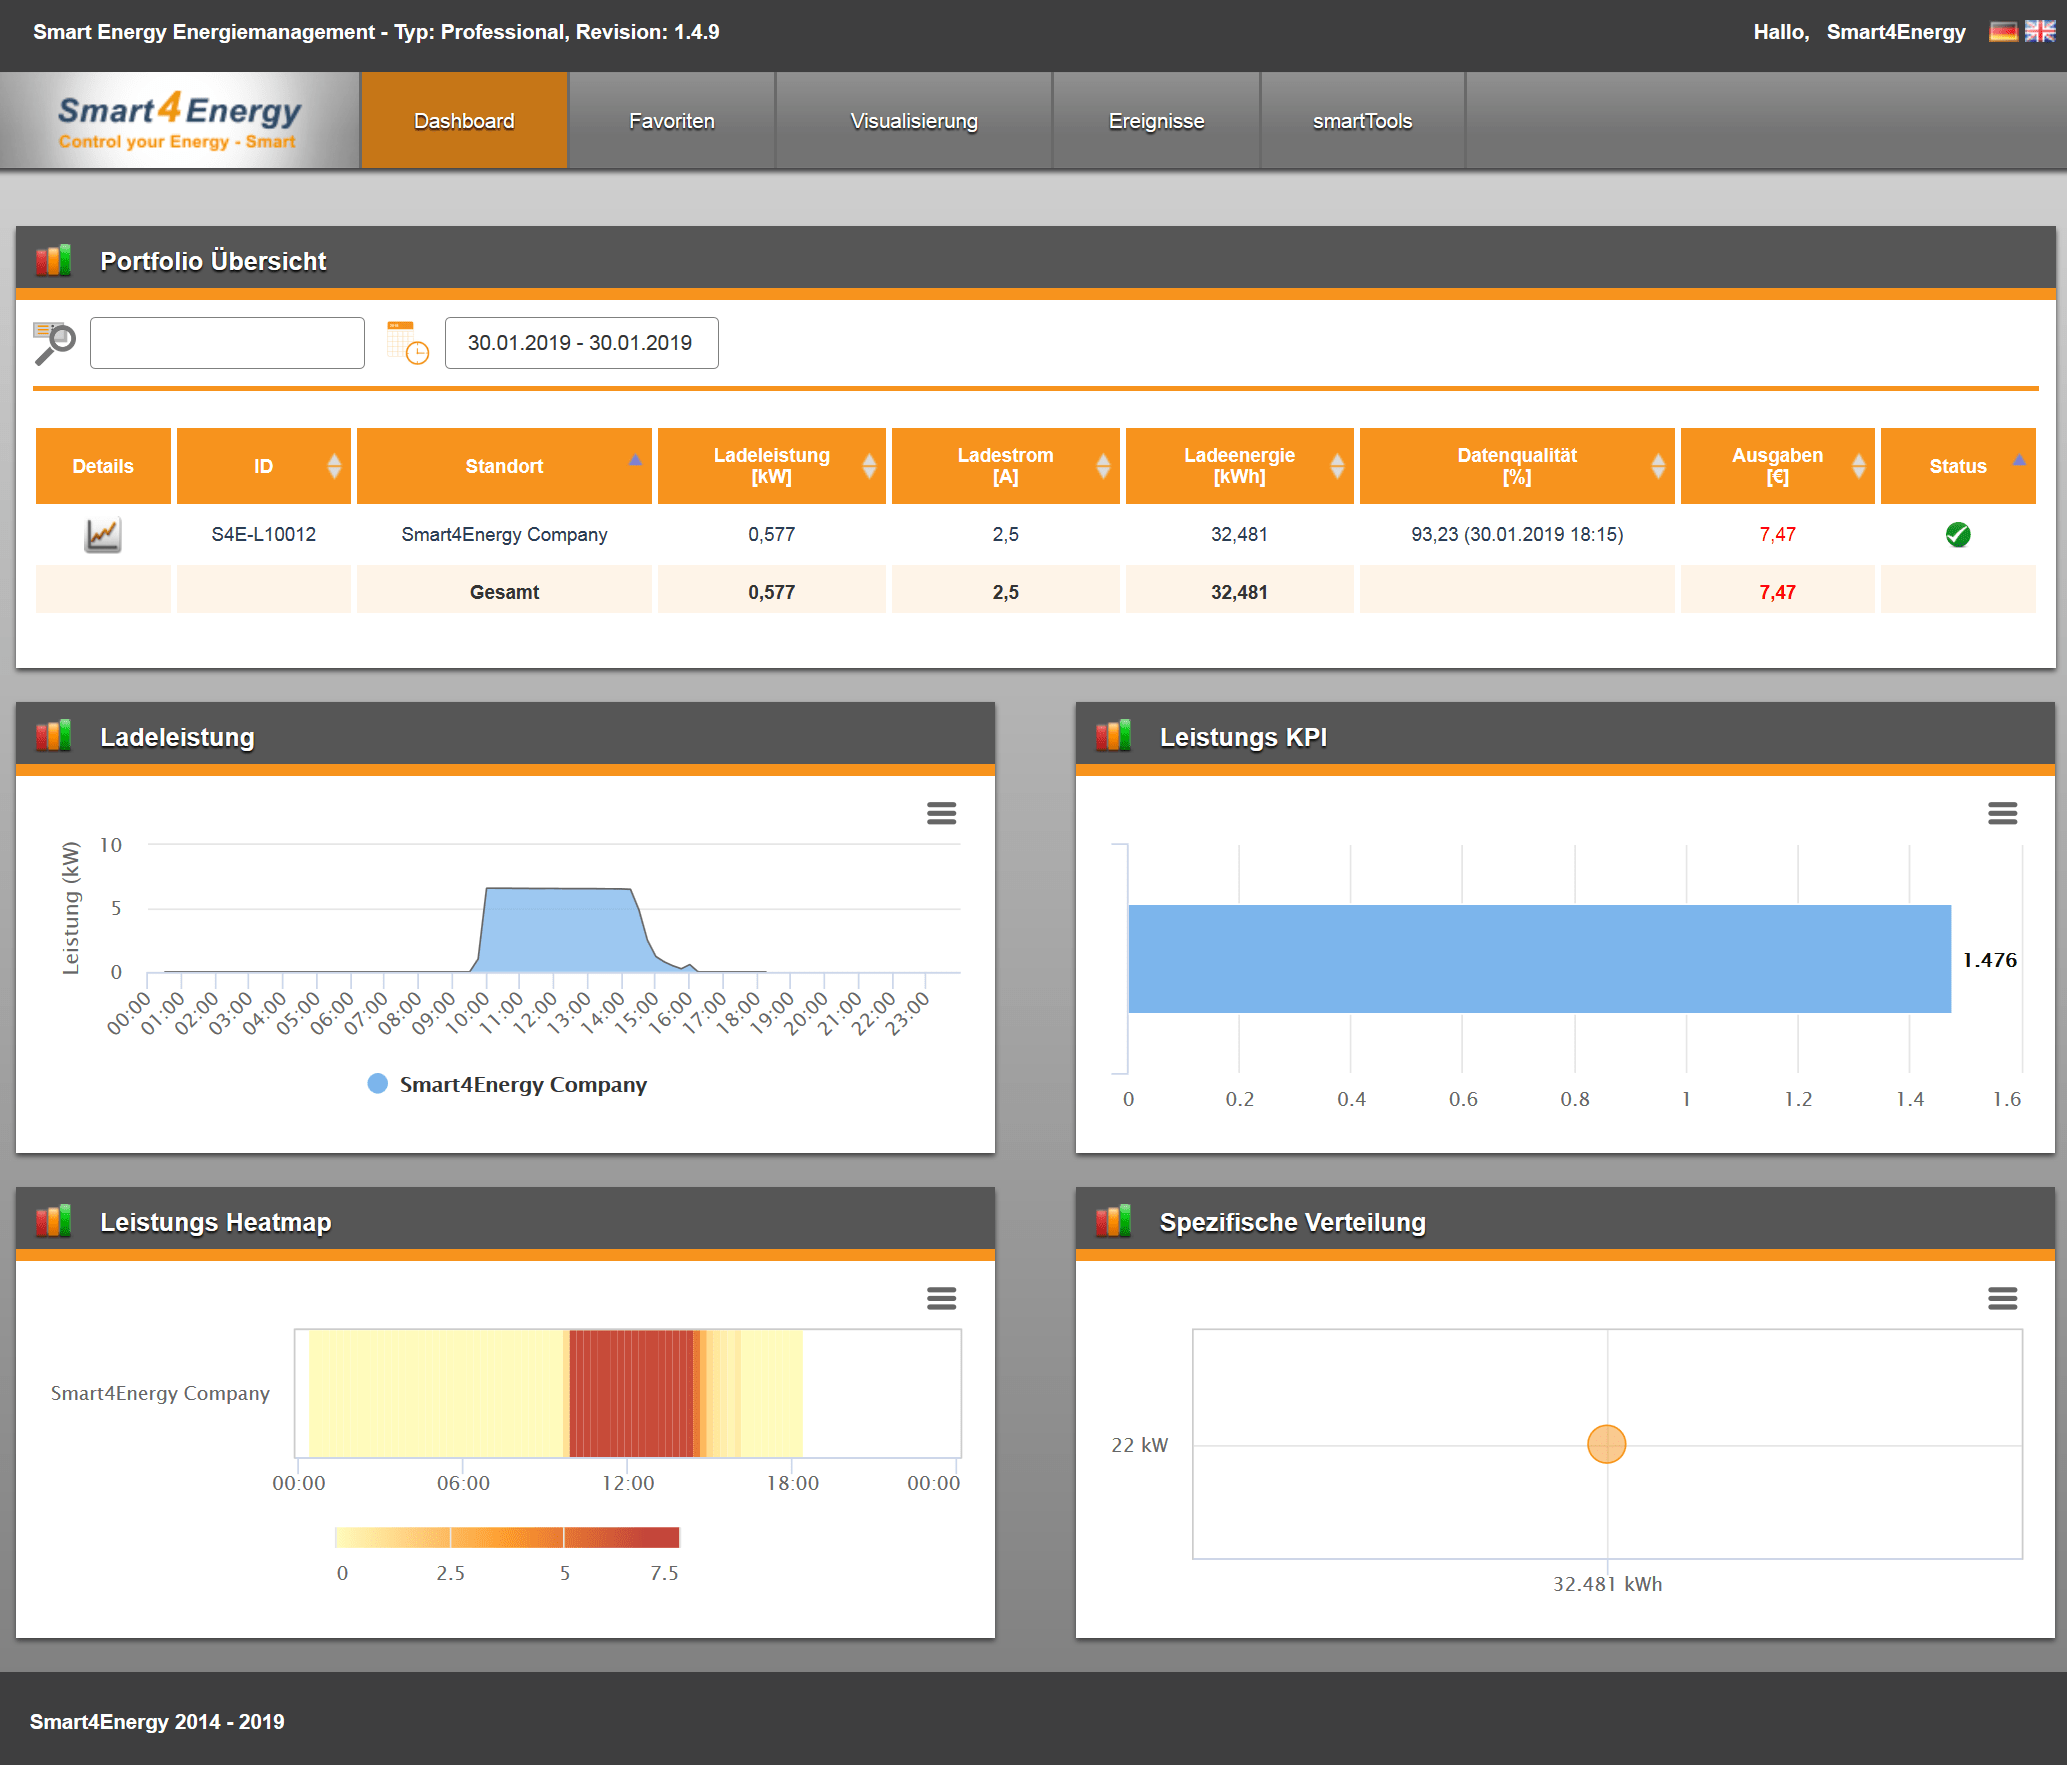Open Ladeleistung chart hamburger menu
The width and height of the screenshot is (2067, 1765).
click(x=941, y=813)
